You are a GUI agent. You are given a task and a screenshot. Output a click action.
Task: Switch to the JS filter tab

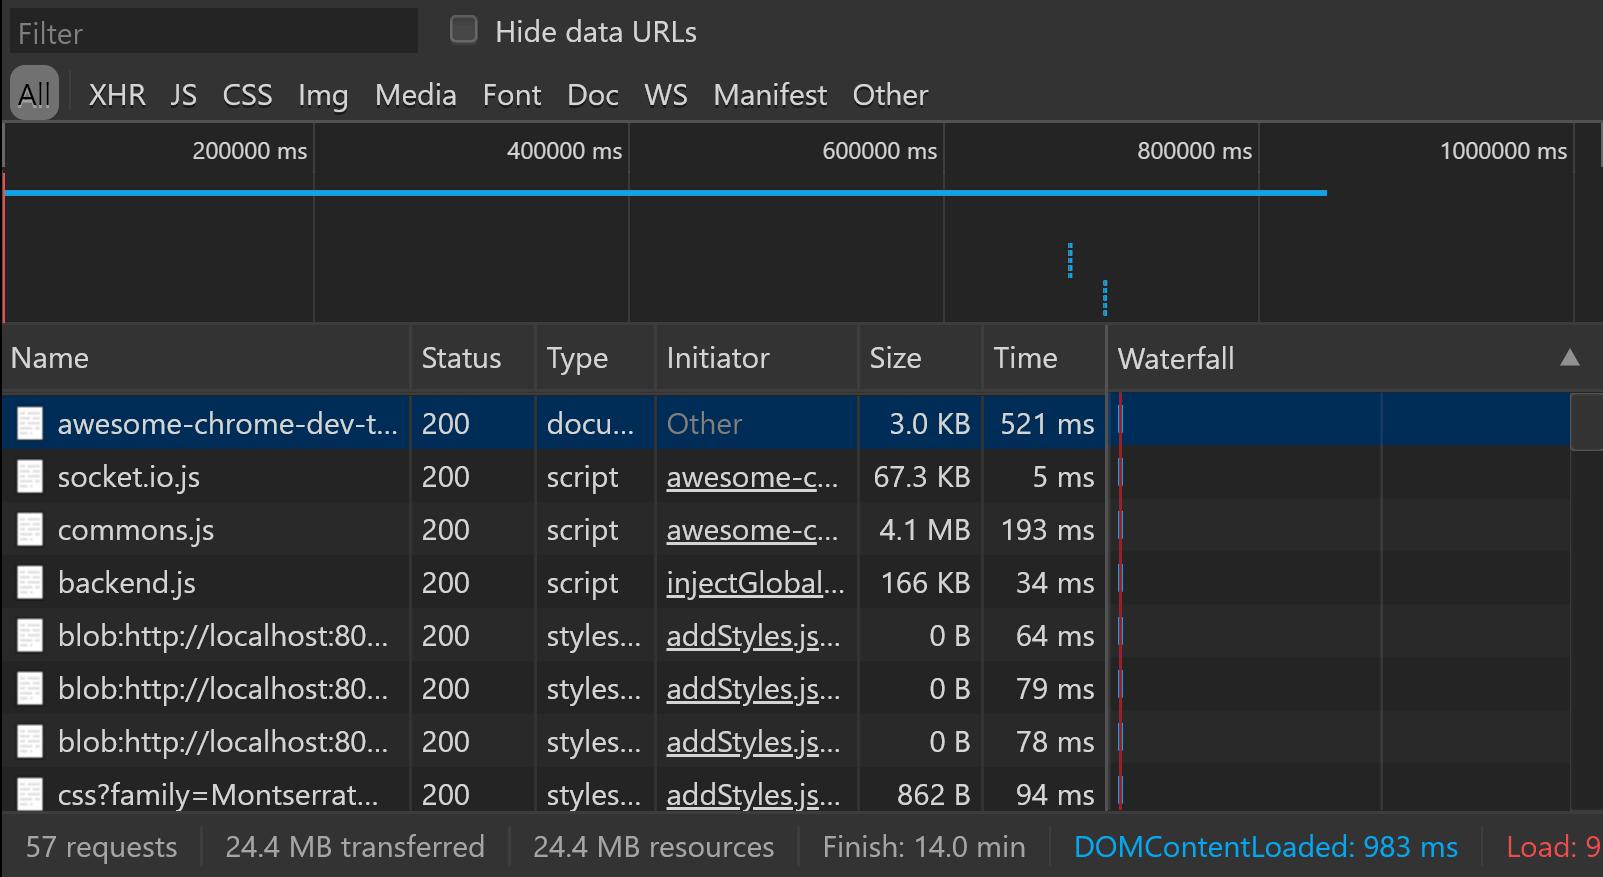pyautogui.click(x=183, y=95)
